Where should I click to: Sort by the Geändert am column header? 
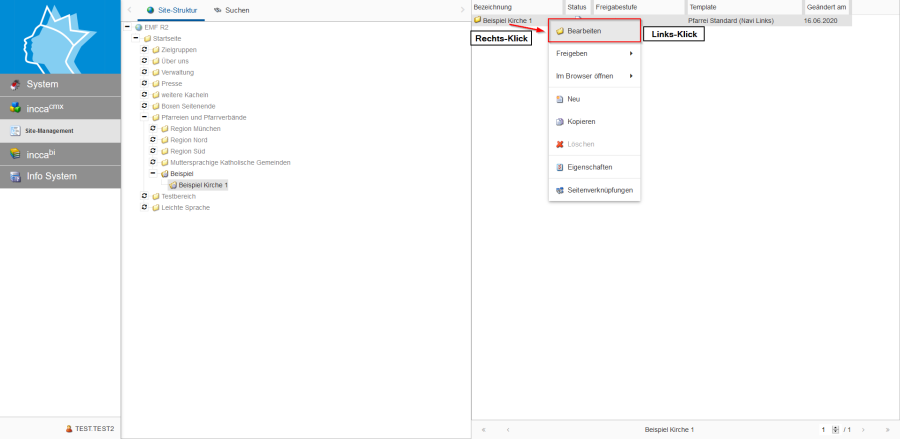826,7
